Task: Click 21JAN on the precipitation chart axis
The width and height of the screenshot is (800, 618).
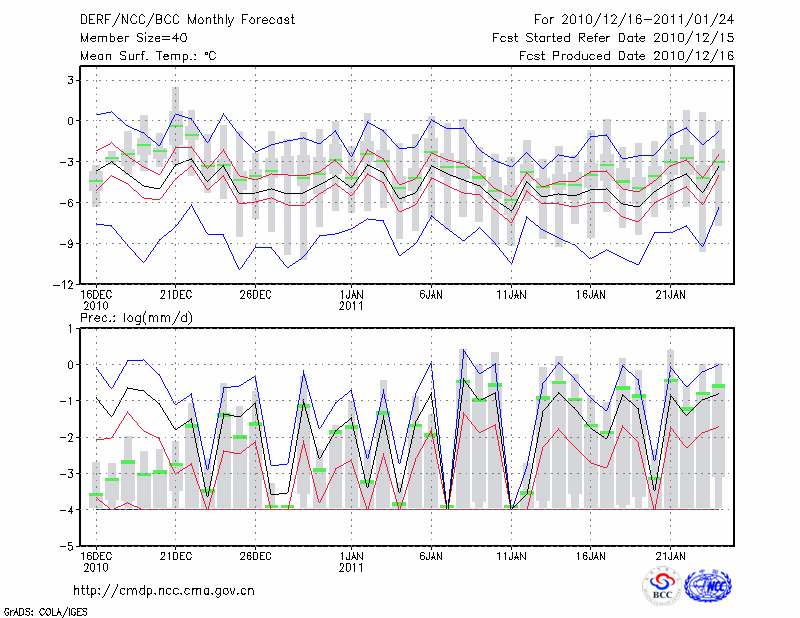Action: pos(671,555)
